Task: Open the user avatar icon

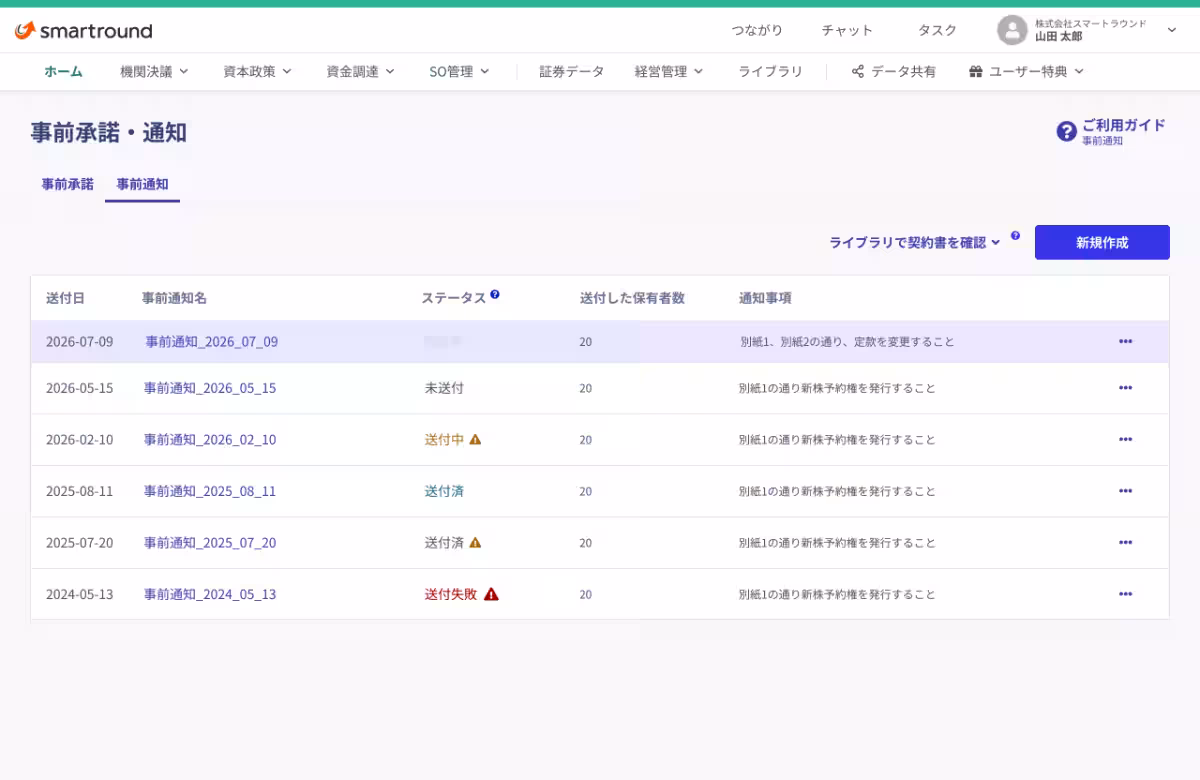Action: [x=1012, y=30]
